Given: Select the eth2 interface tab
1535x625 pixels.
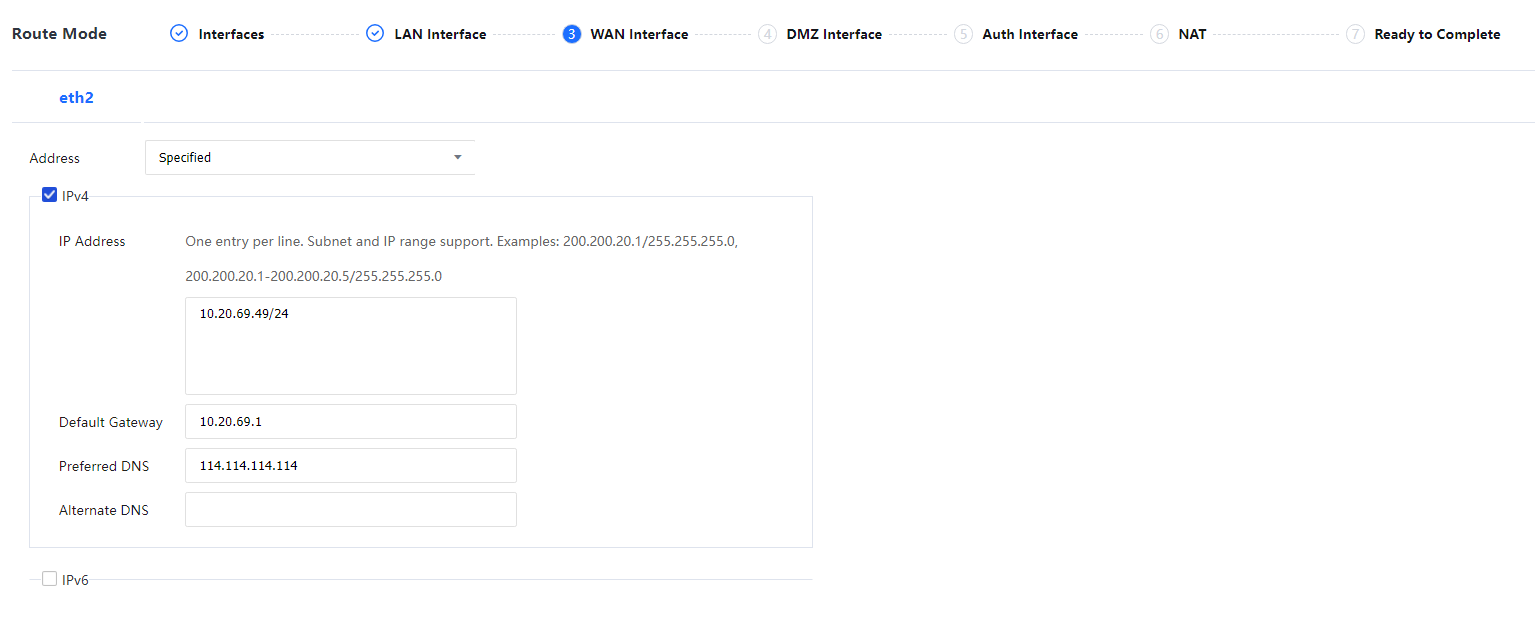Looking at the screenshot, I should tap(76, 98).
